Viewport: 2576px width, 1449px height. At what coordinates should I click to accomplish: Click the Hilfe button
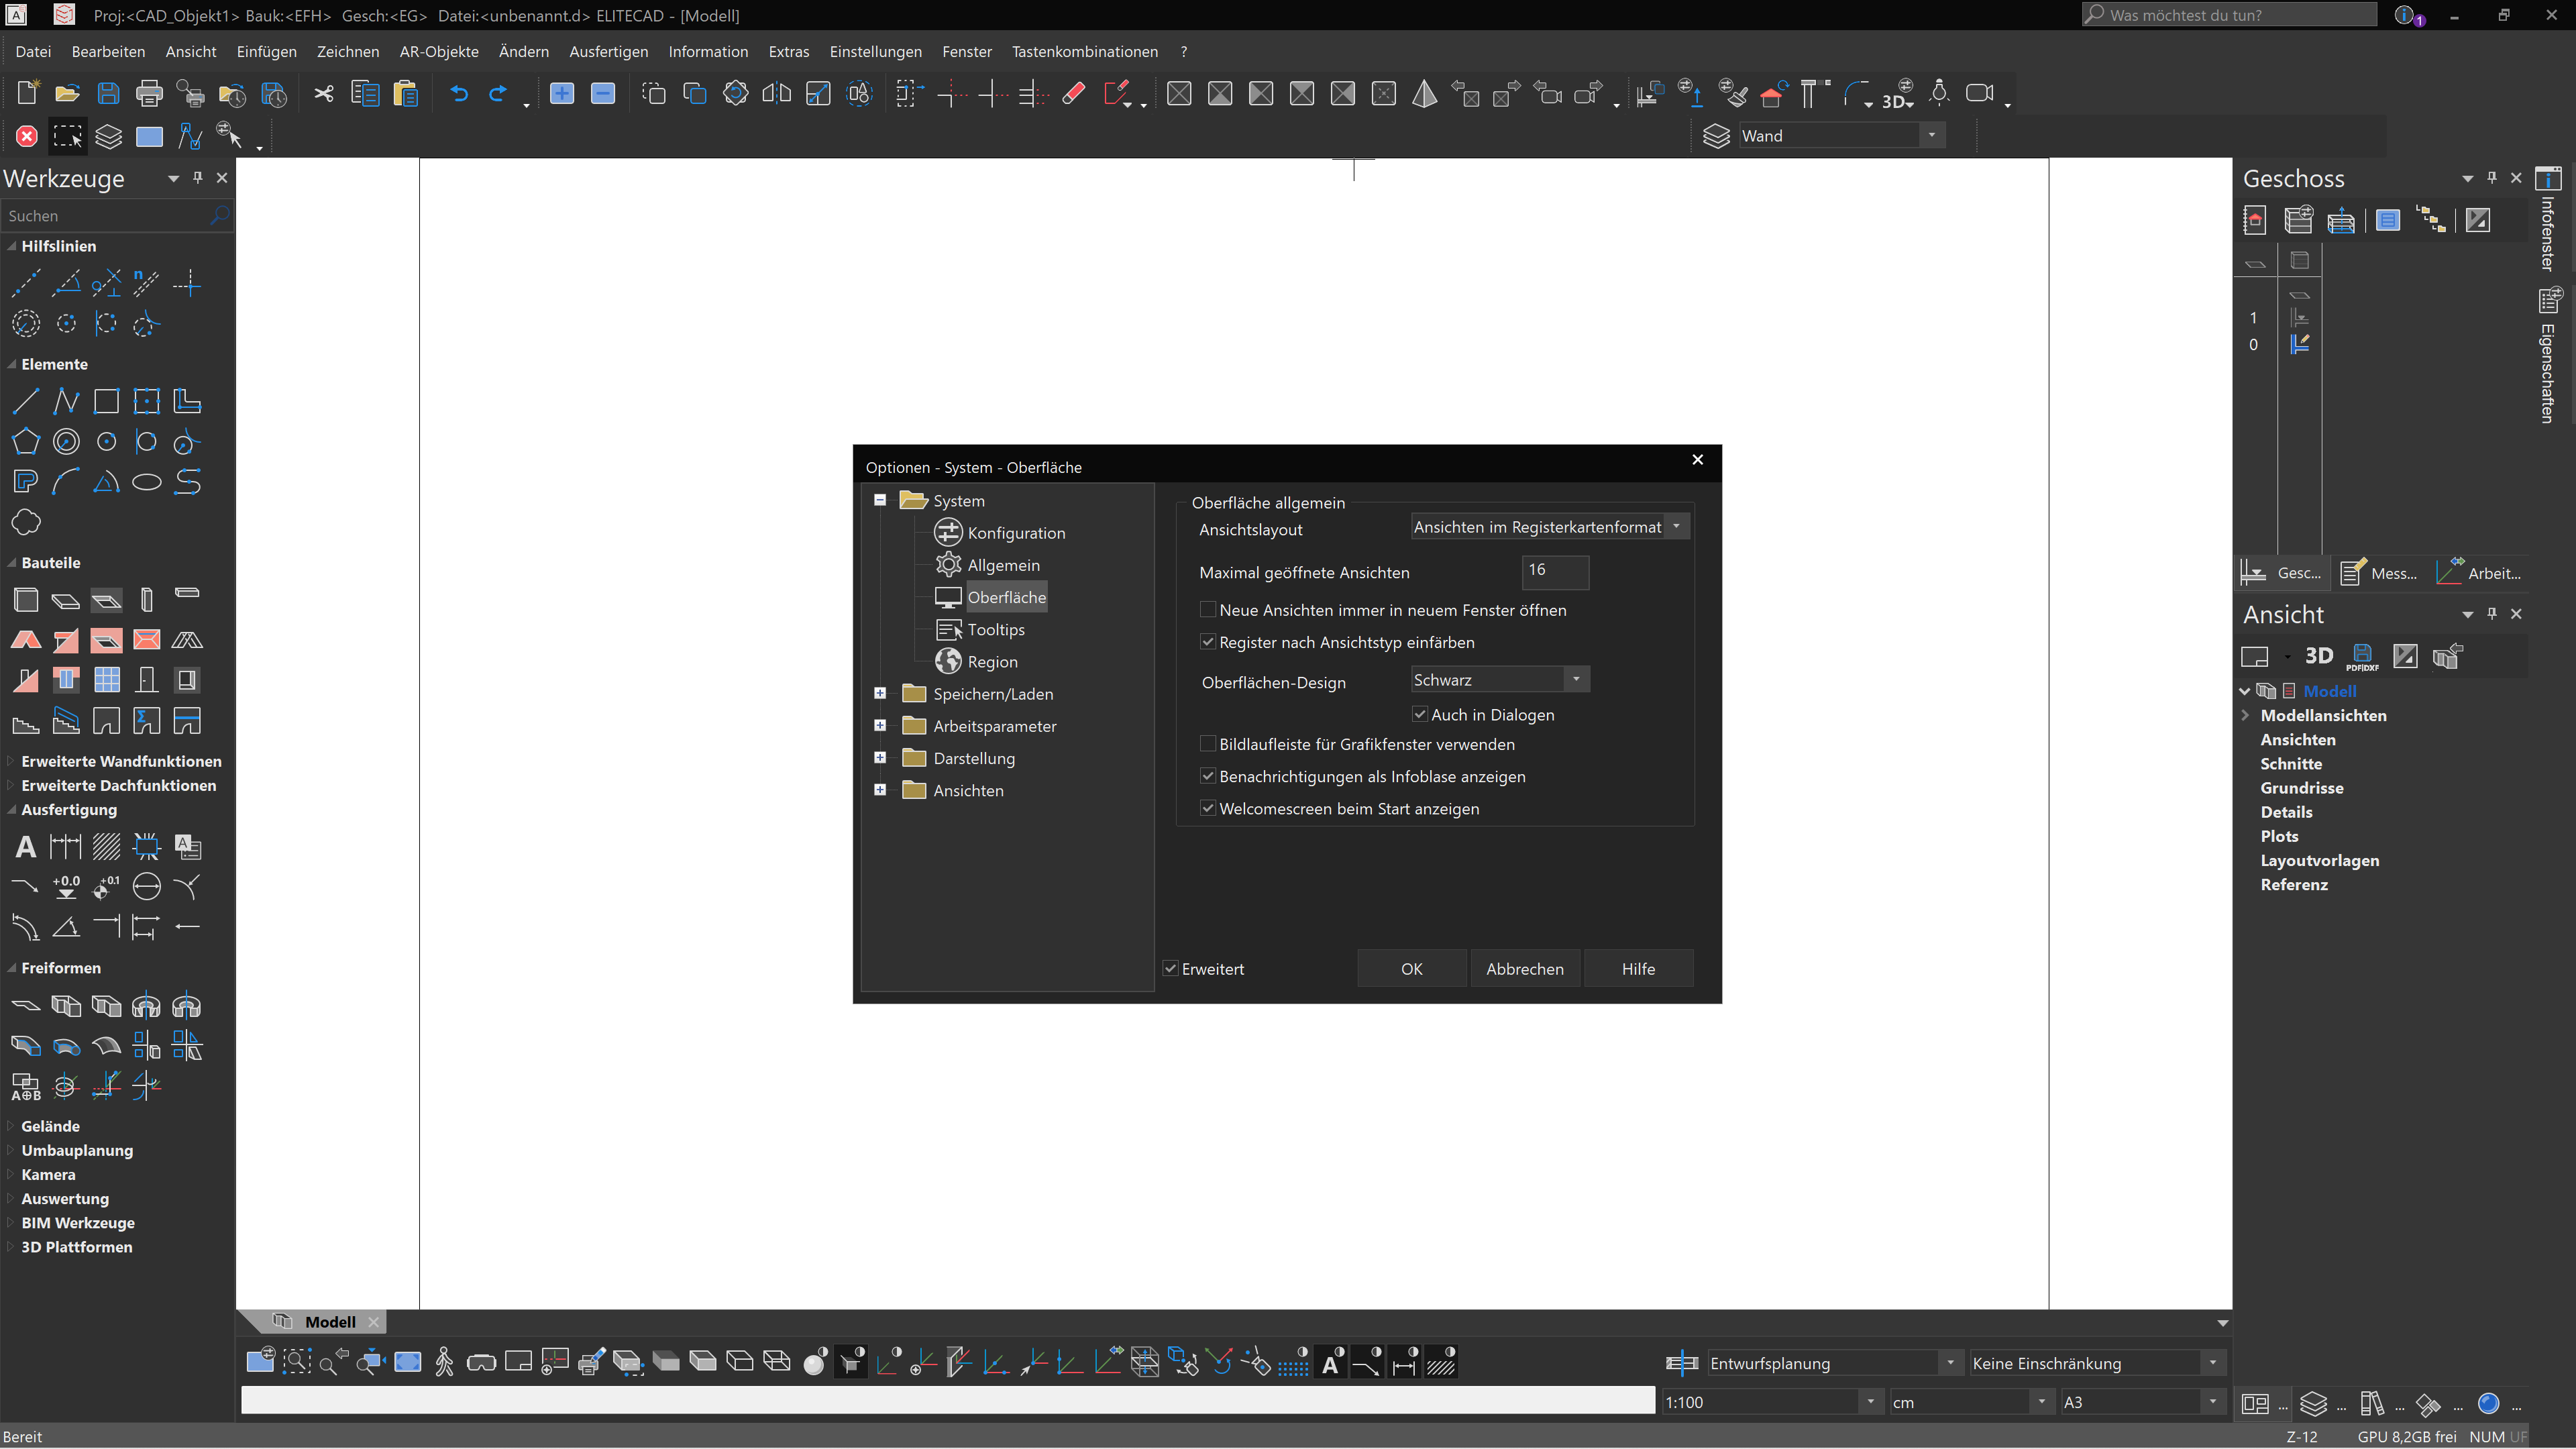1638,968
